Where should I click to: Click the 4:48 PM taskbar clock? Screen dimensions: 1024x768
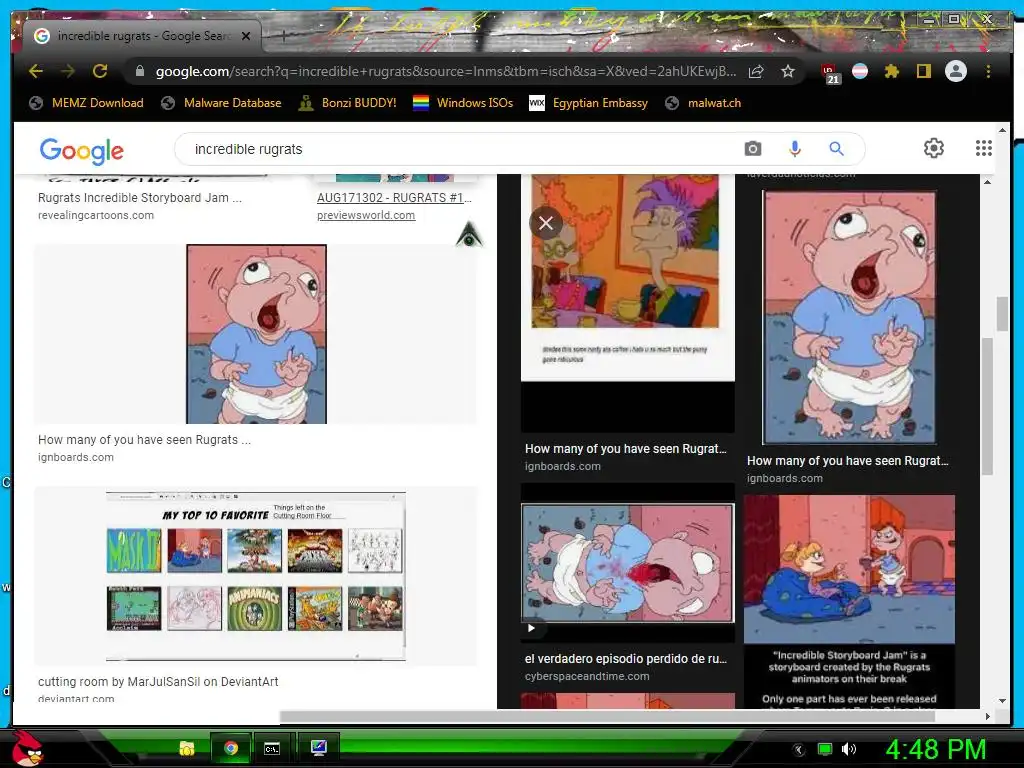point(936,750)
